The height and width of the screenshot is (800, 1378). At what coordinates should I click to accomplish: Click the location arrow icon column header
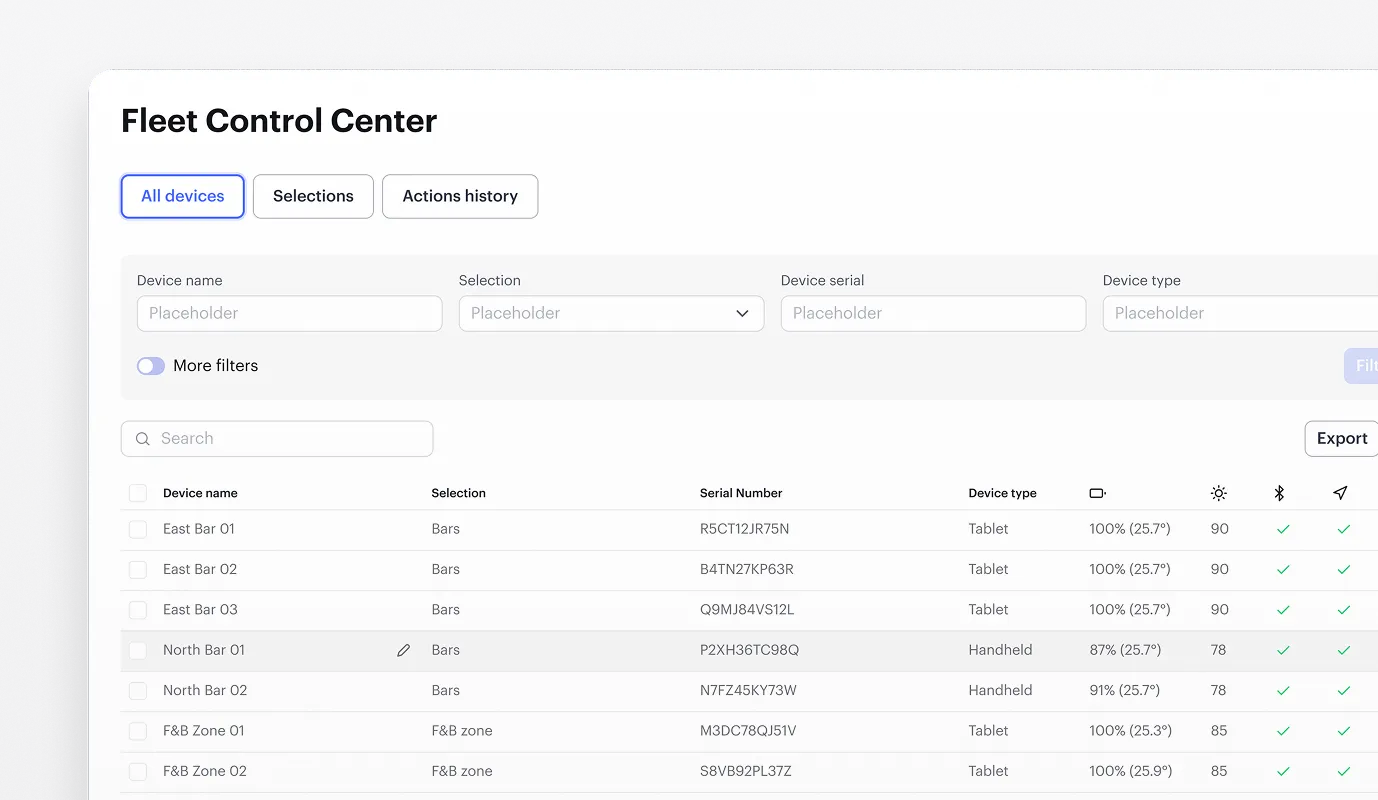coord(1340,492)
